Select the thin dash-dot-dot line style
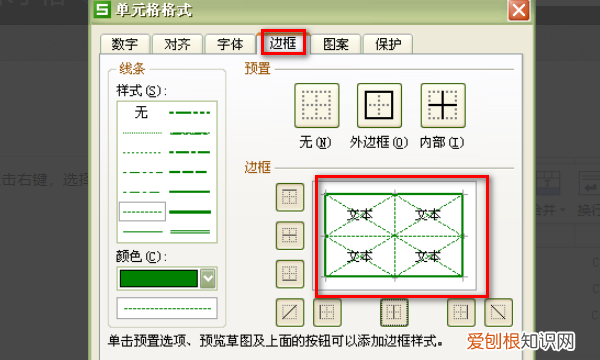This screenshot has height=360, width=600. coord(142,172)
